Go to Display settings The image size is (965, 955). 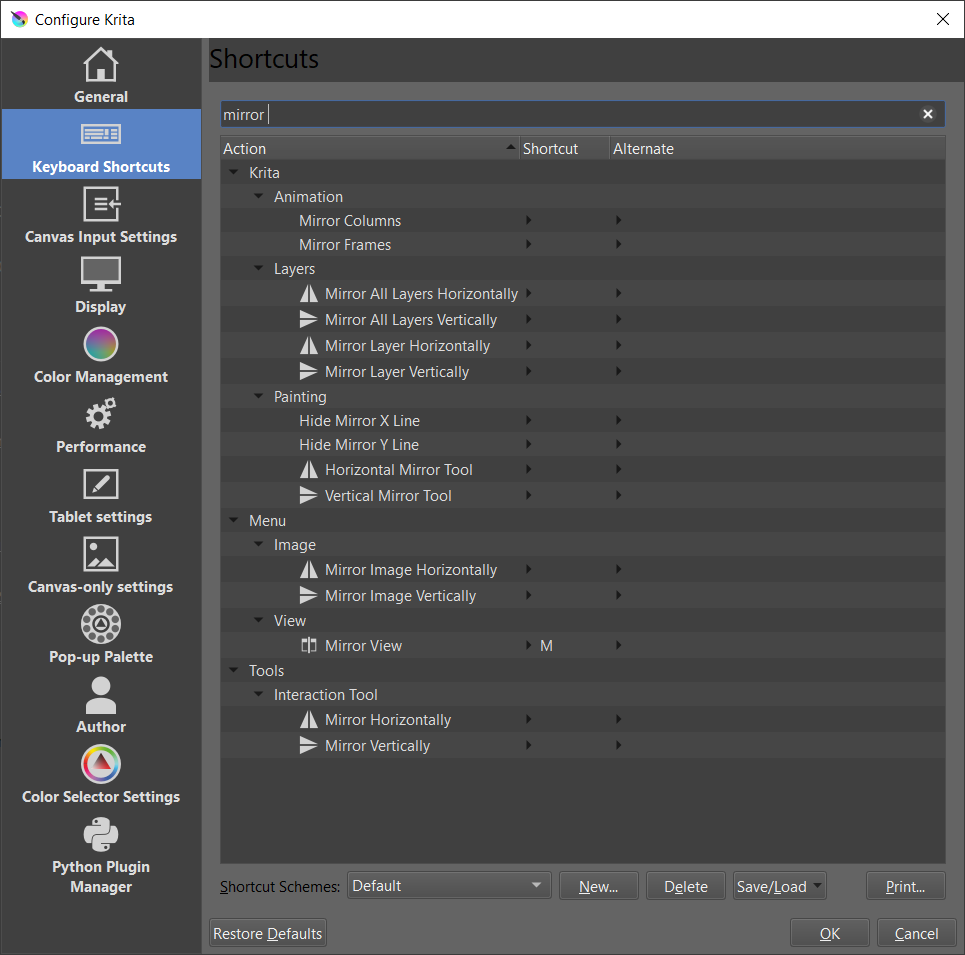pos(101,285)
